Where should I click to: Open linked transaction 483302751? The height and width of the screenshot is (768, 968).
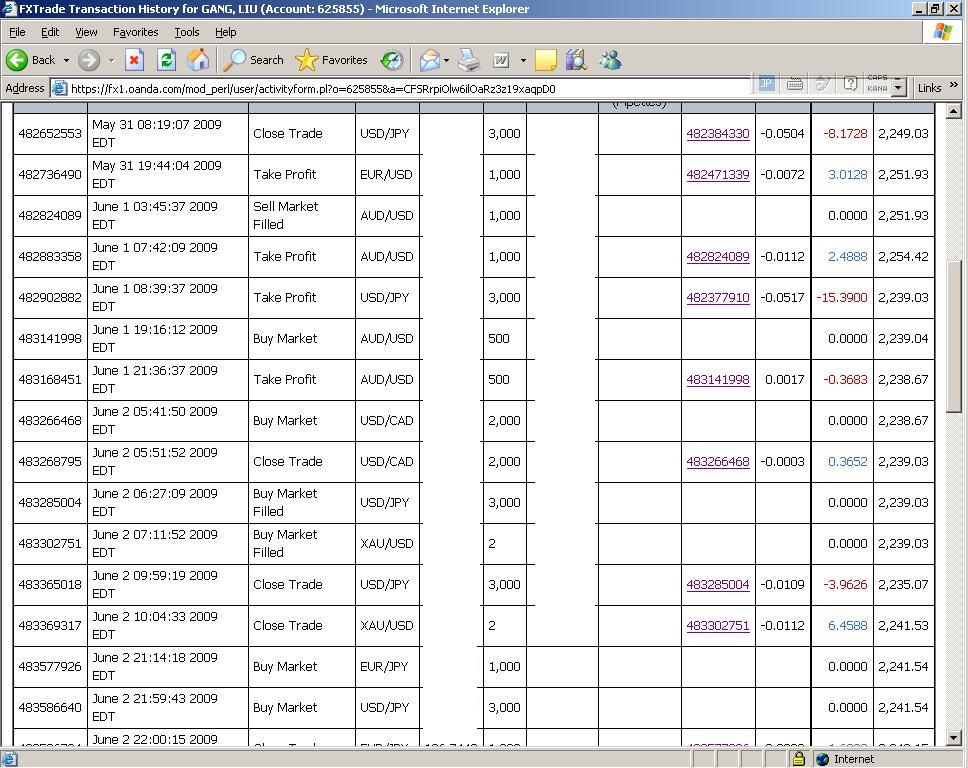coord(718,625)
